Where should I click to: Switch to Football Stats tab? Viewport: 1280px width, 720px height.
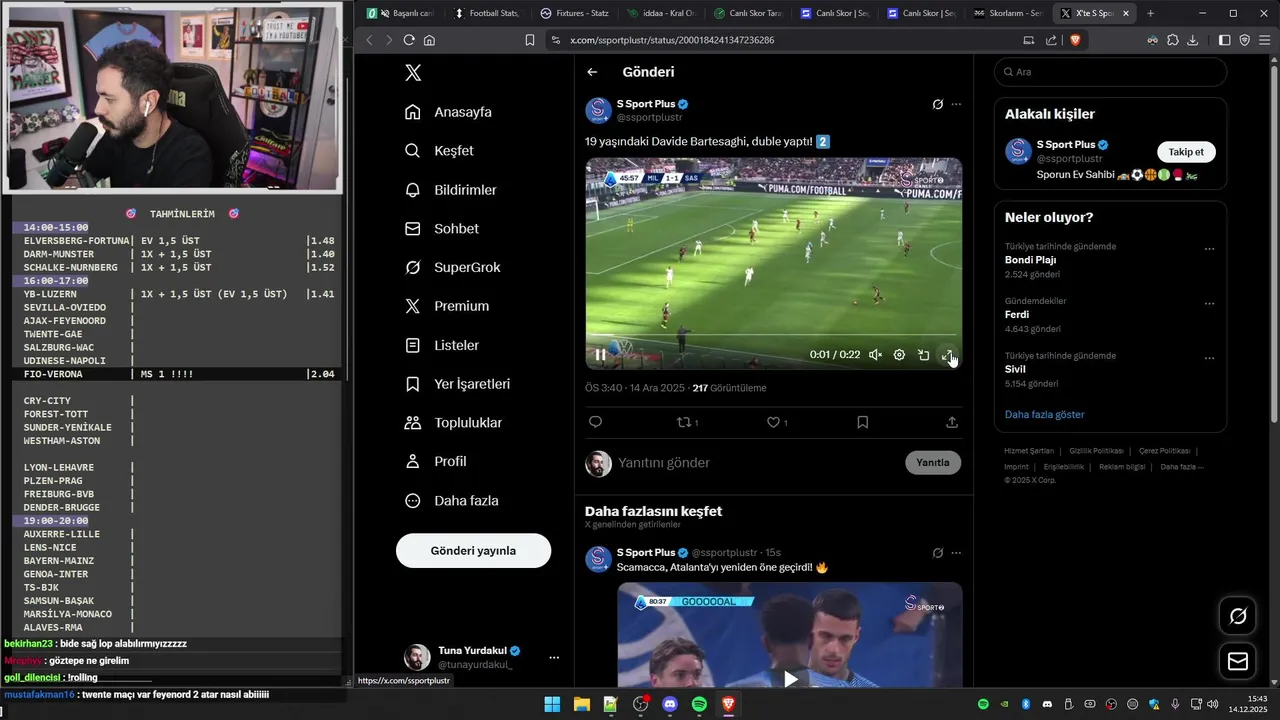click(487, 13)
